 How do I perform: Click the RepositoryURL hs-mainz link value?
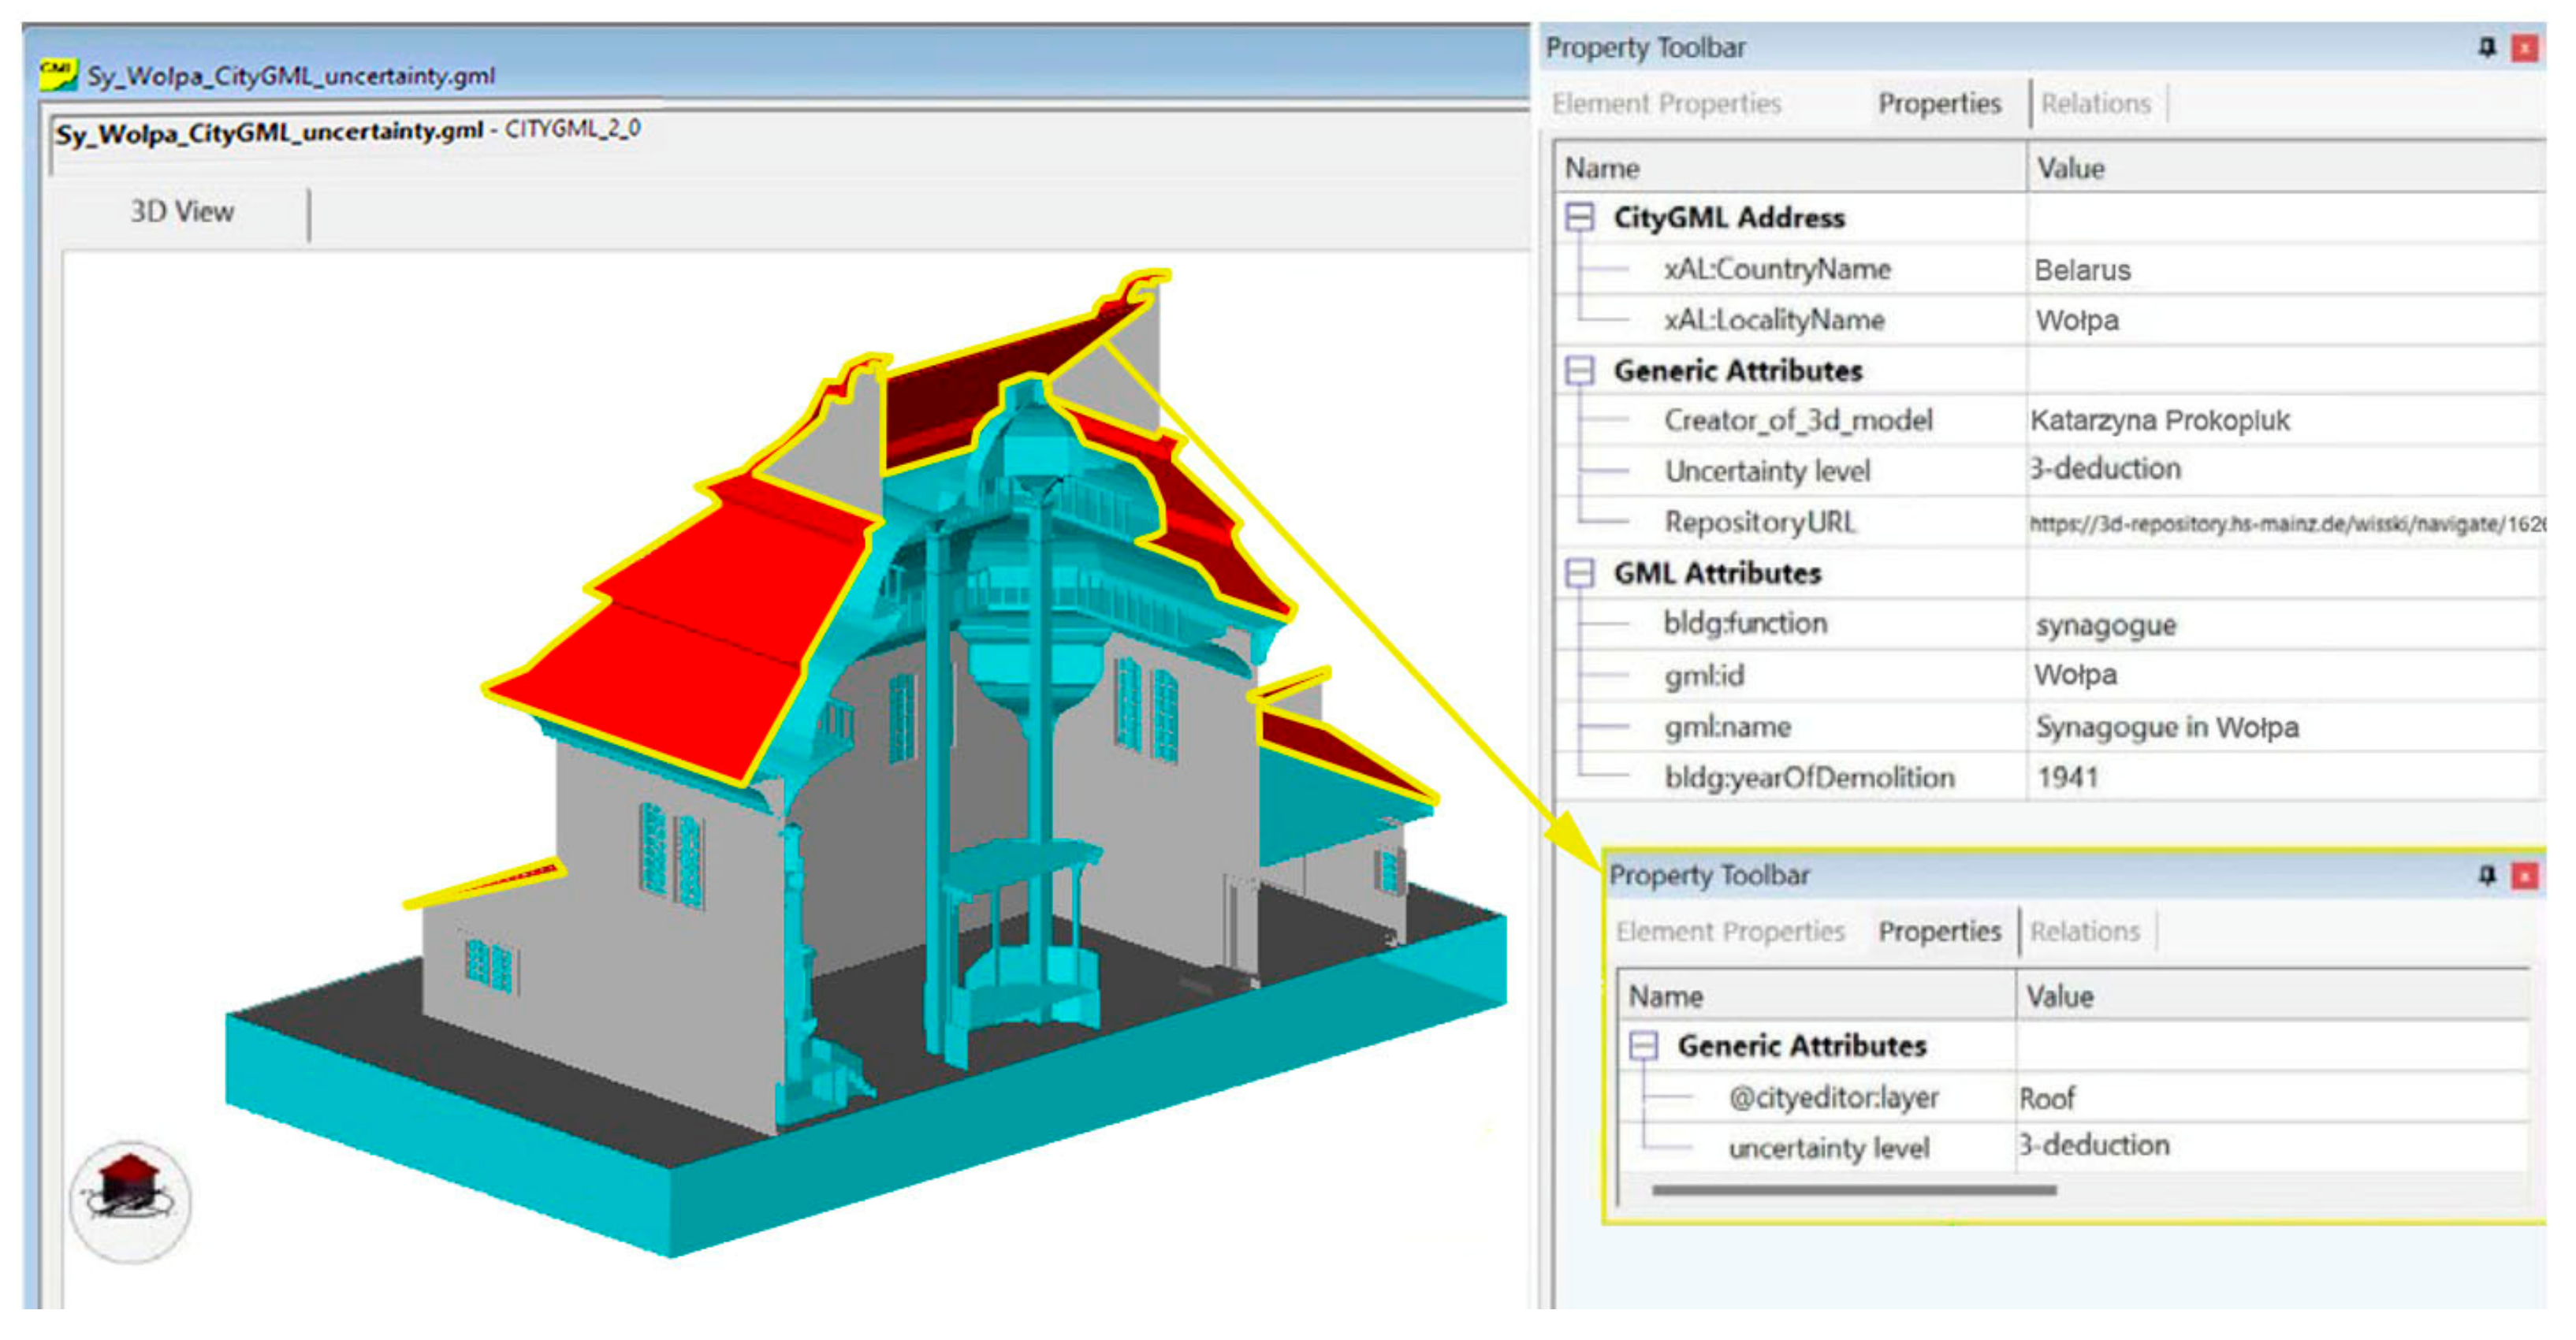point(2285,523)
